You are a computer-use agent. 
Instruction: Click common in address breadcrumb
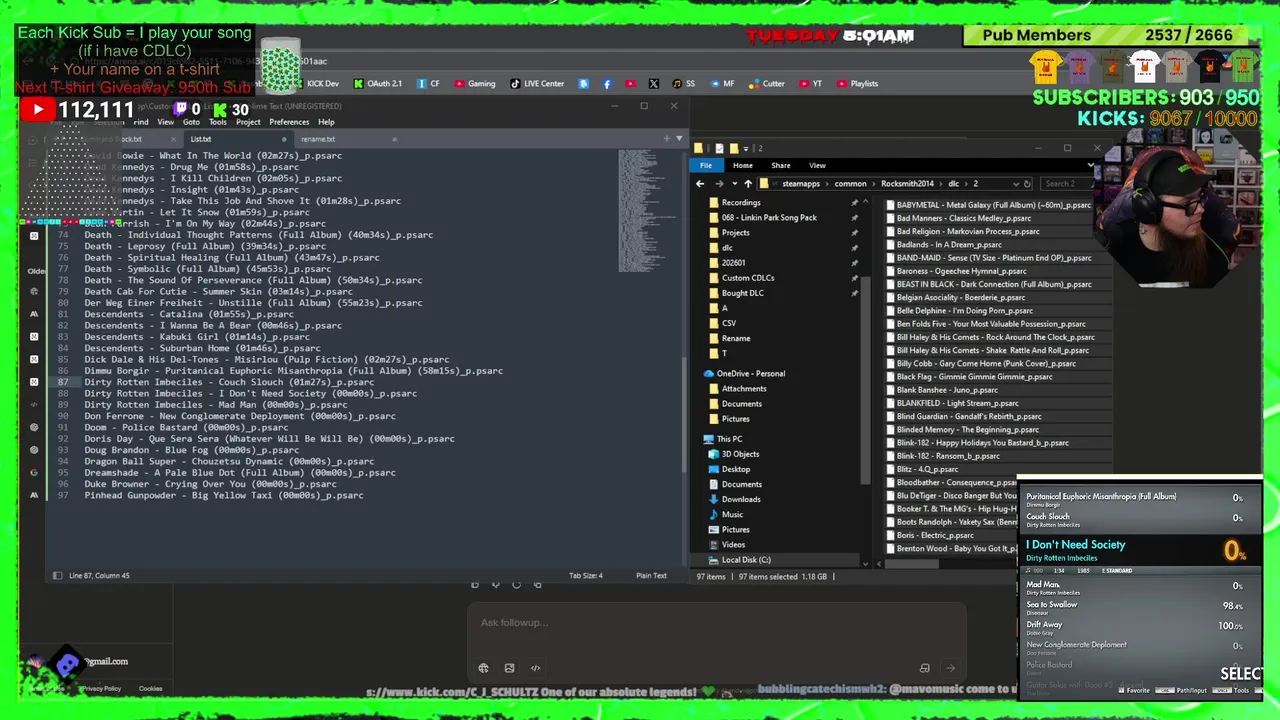[x=850, y=184]
